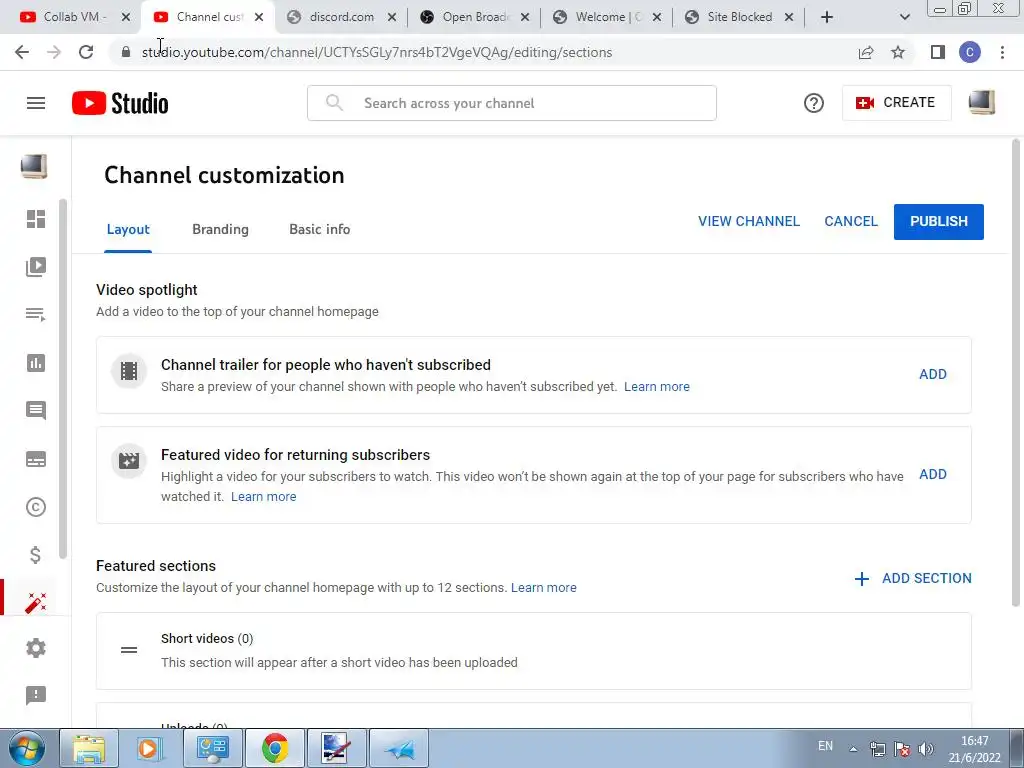Viewport: 1024px width, 768px height.
Task: Go back in browser history
Action: [x=22, y=52]
